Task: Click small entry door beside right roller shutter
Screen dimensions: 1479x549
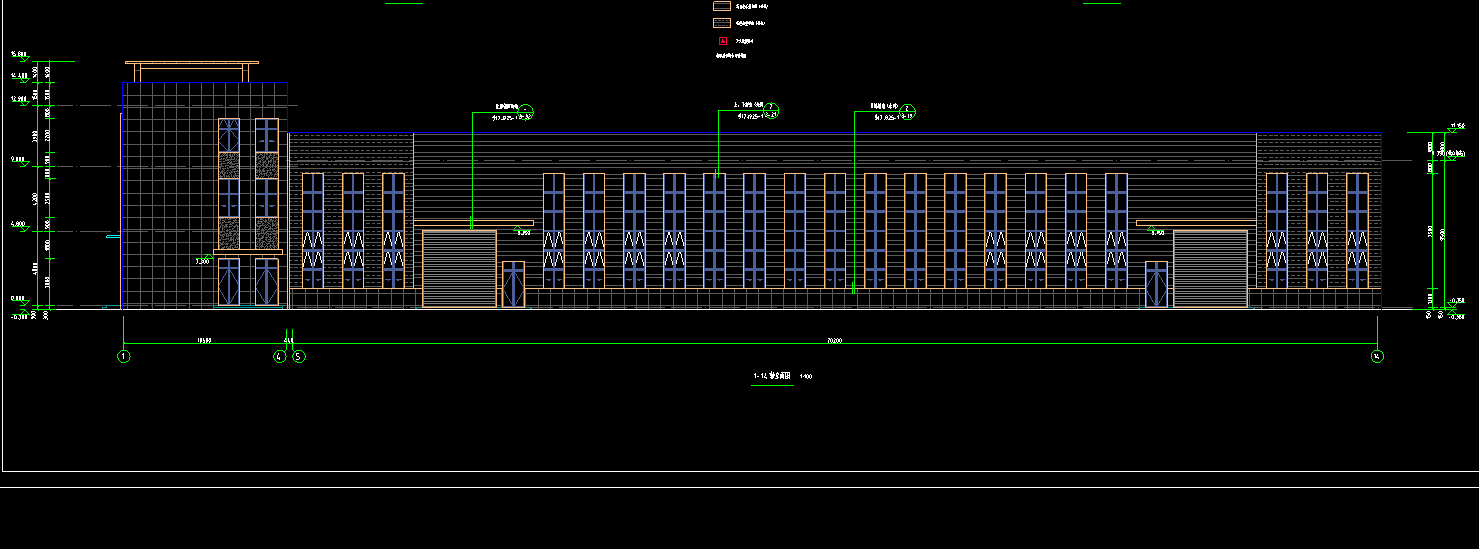Action: [1156, 284]
